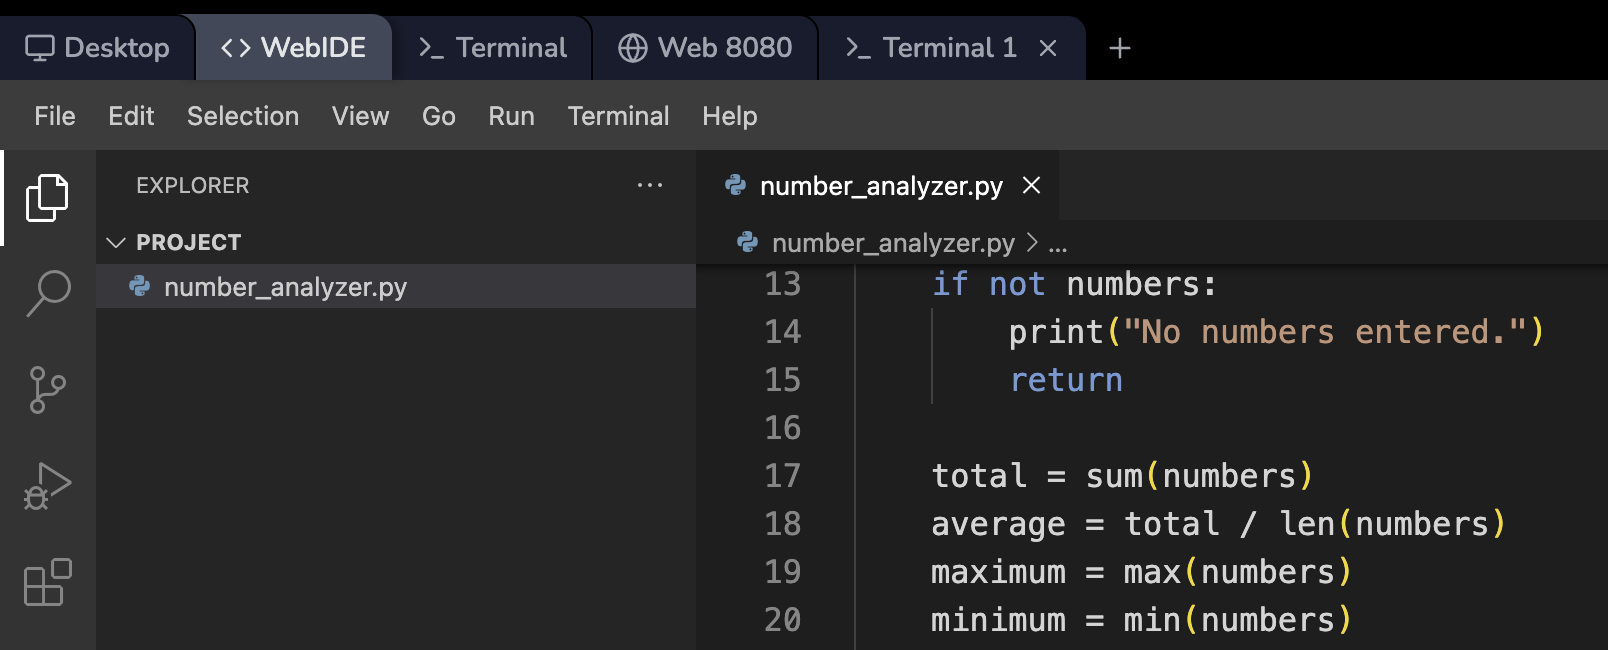Open the View menu
The width and height of the screenshot is (1608, 650).
(361, 116)
